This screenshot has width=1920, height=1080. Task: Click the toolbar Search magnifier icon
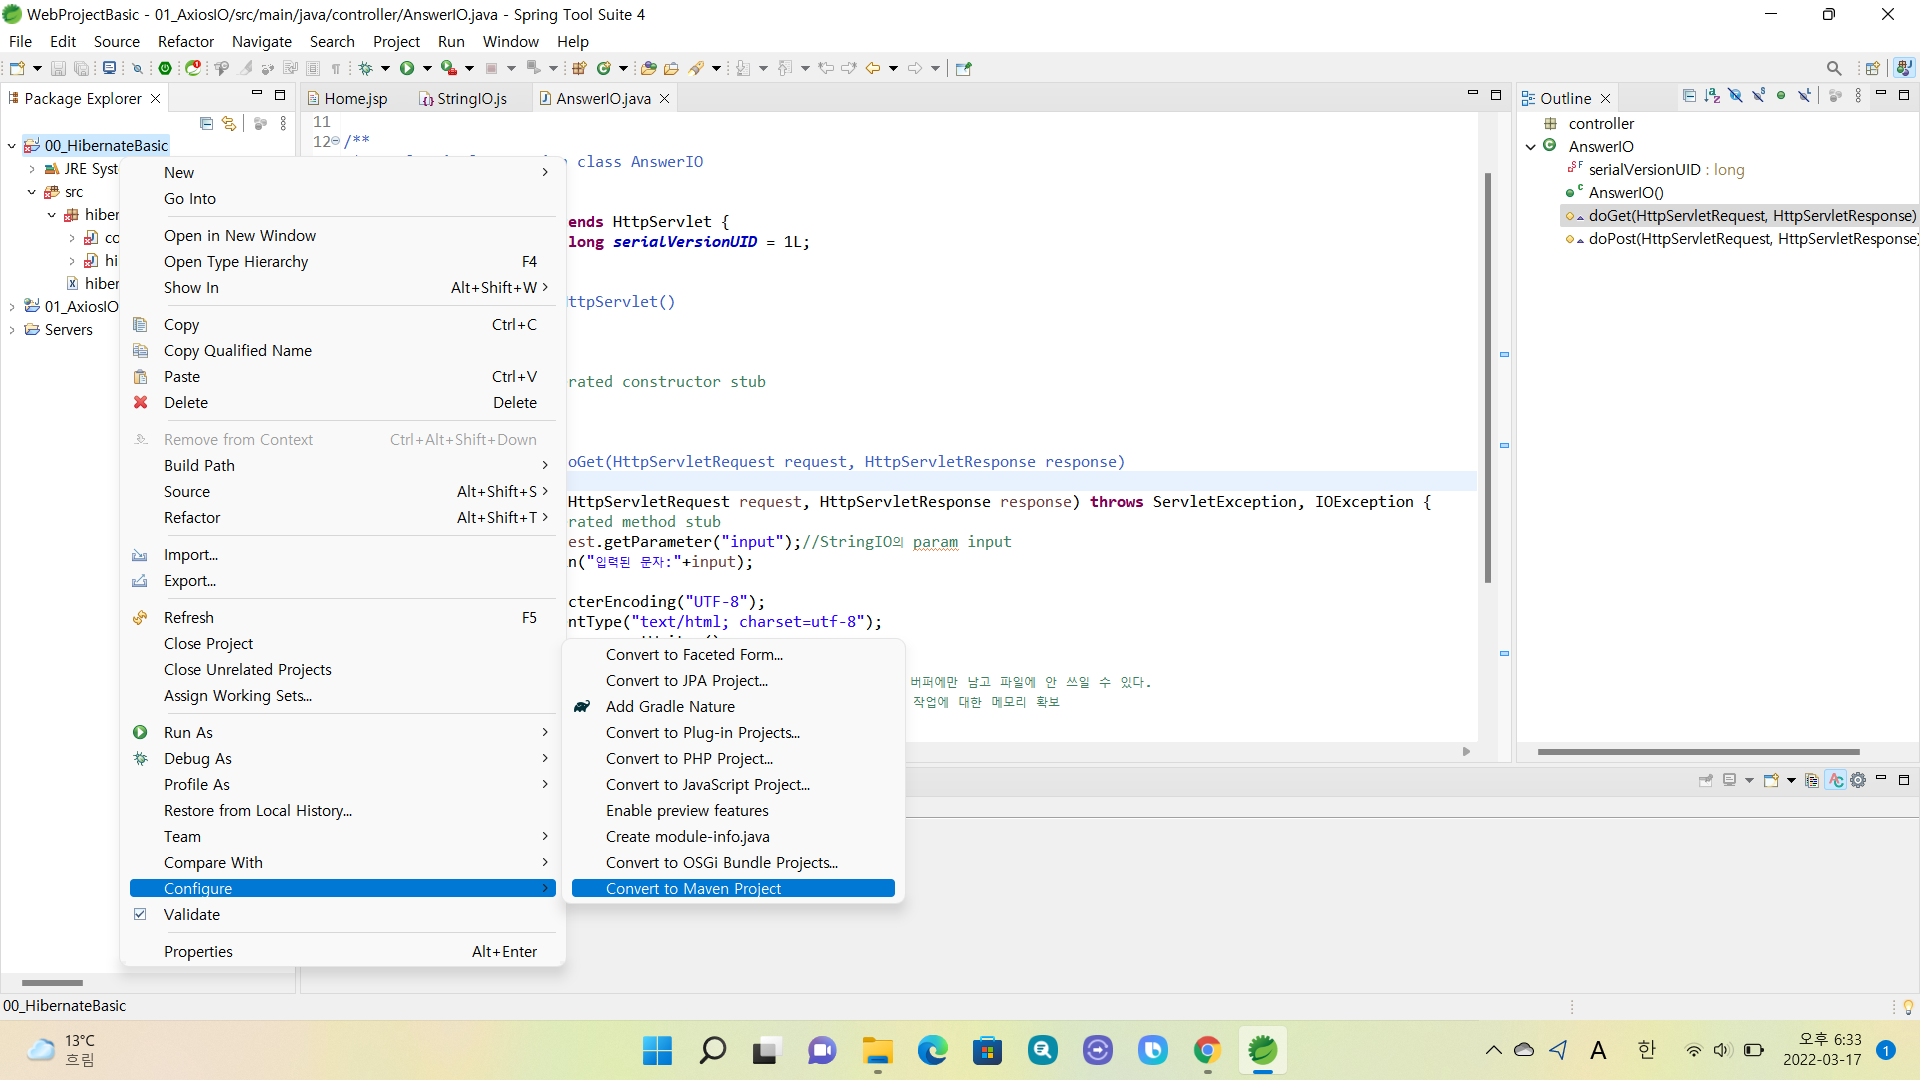point(1833,68)
